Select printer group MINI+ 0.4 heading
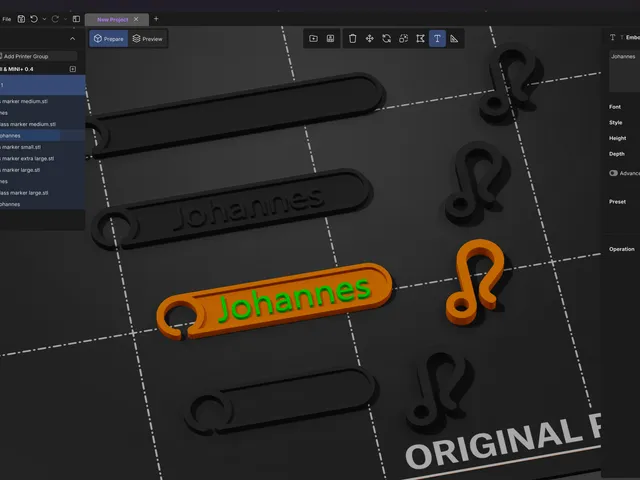The height and width of the screenshot is (480, 640). (17, 69)
